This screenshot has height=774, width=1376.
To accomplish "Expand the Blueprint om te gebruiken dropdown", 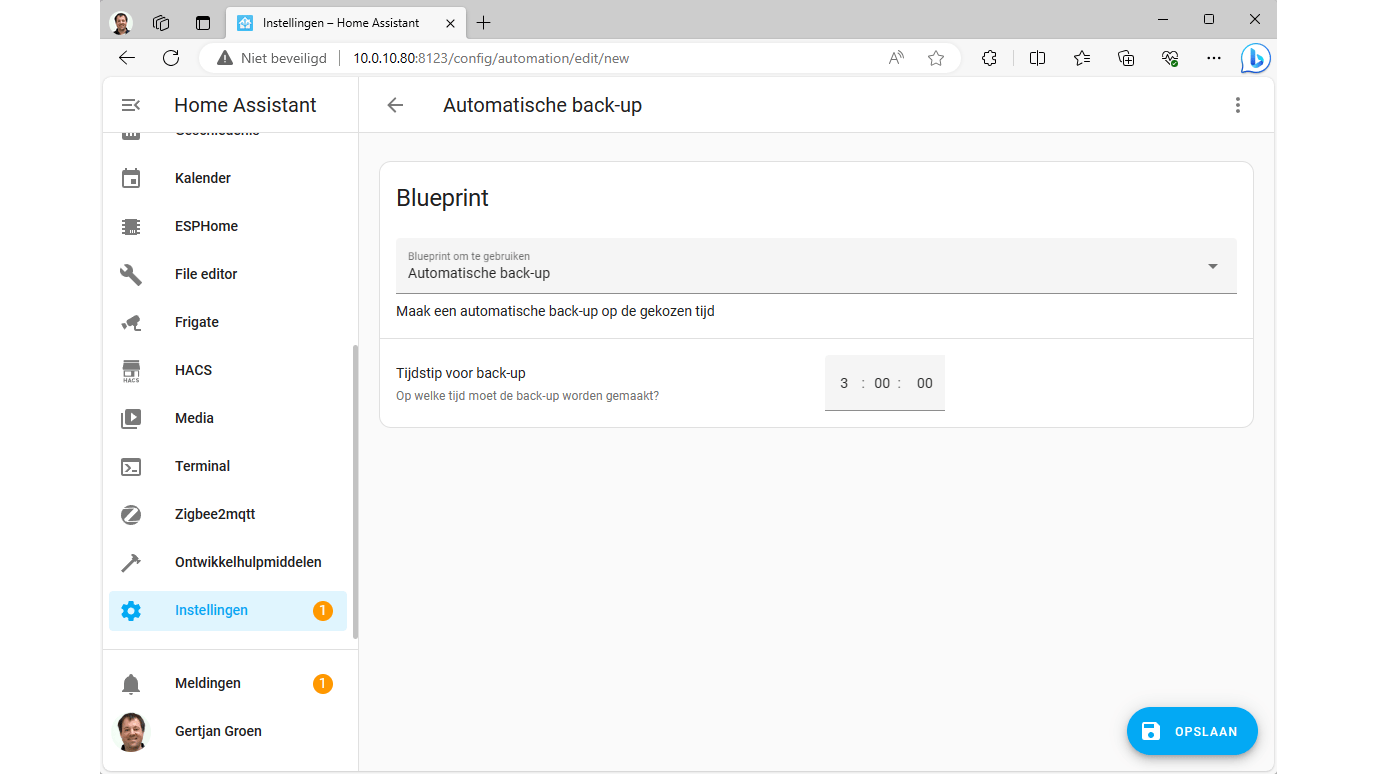I will click(x=1212, y=266).
